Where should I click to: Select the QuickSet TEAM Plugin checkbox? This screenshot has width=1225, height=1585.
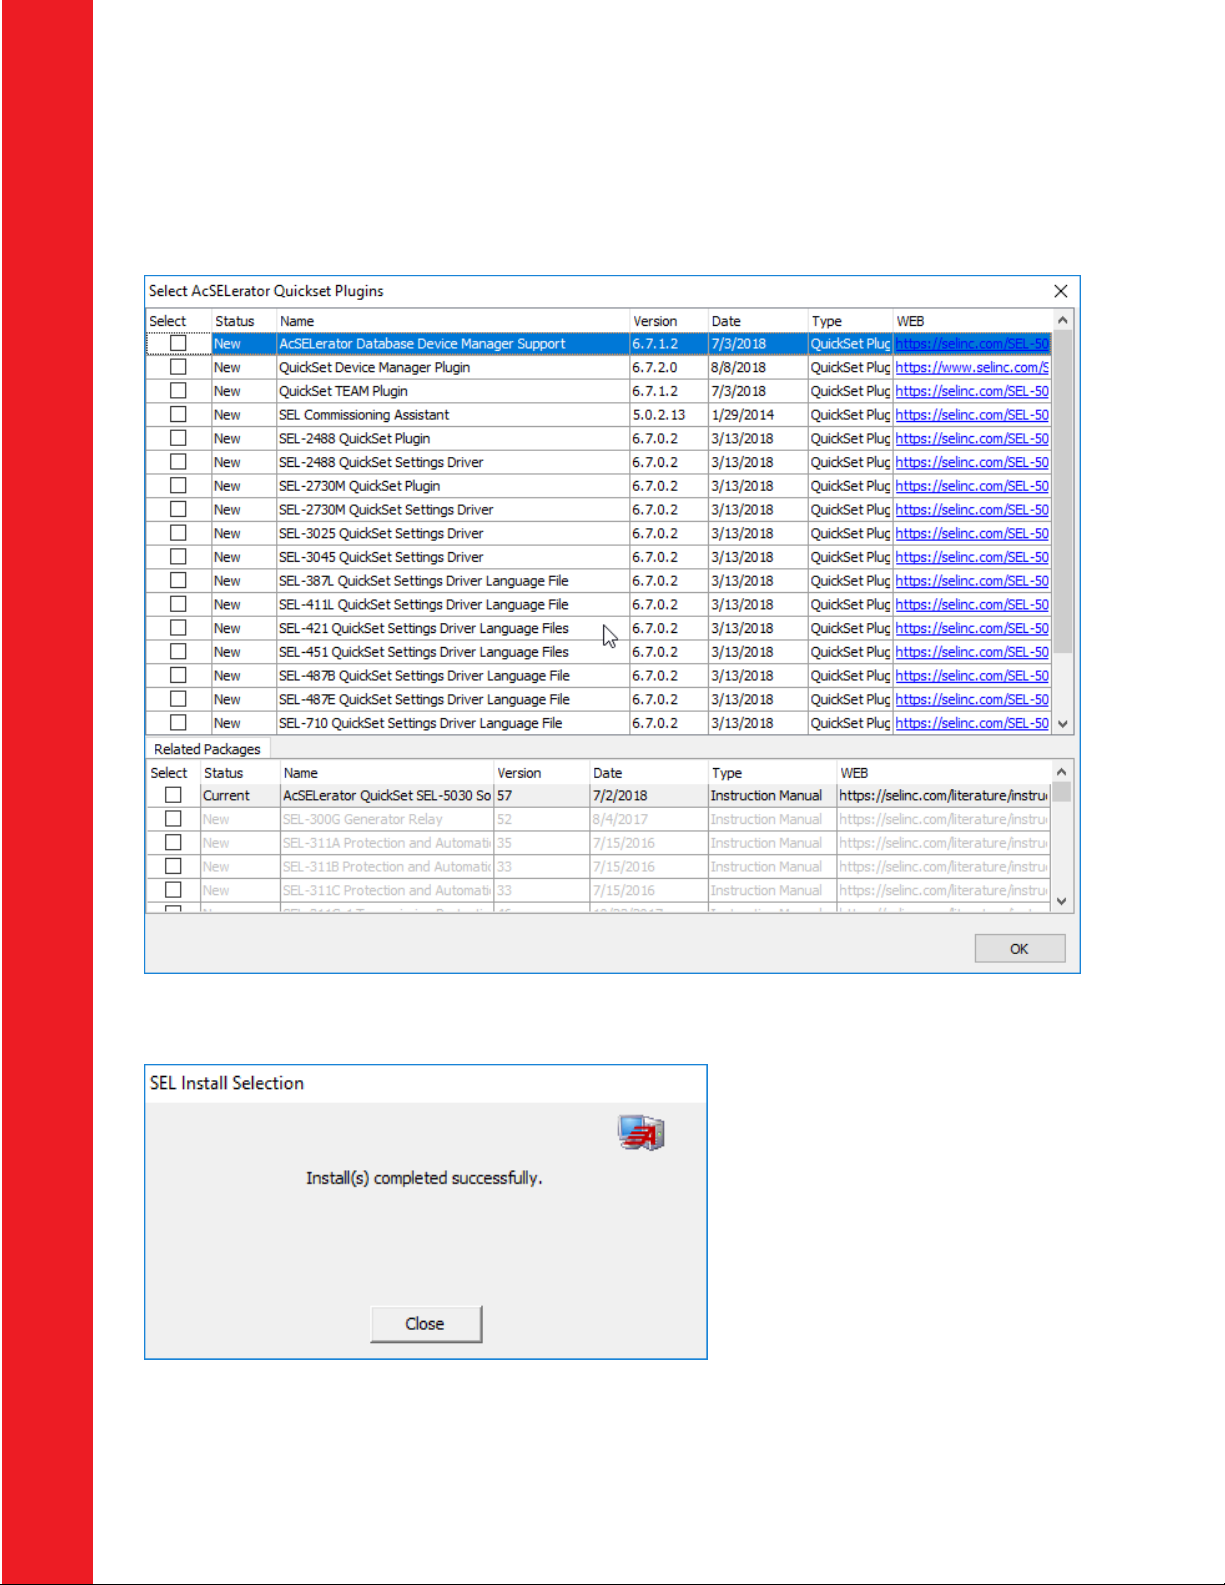[x=178, y=391]
